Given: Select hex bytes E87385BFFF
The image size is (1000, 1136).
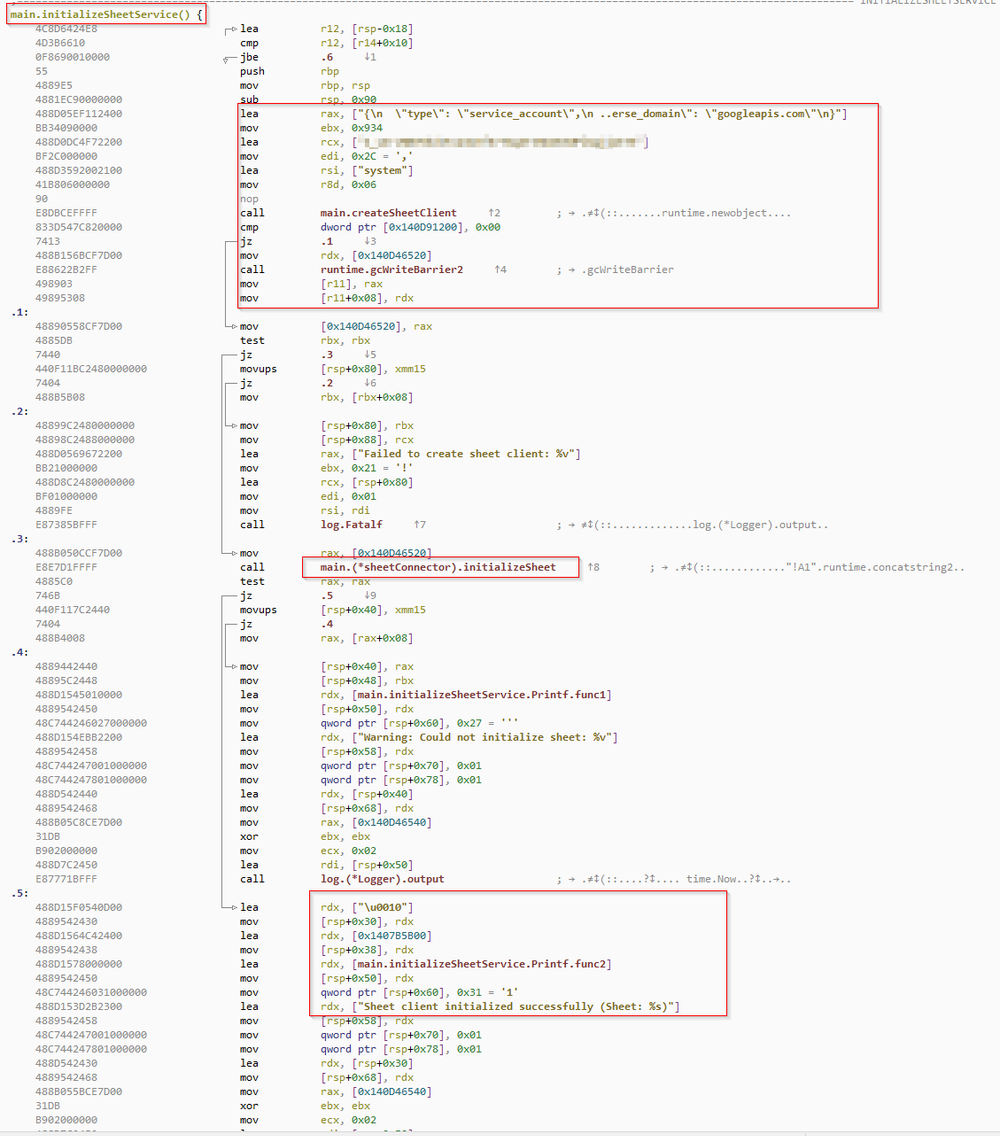Looking at the screenshot, I should coord(66,525).
